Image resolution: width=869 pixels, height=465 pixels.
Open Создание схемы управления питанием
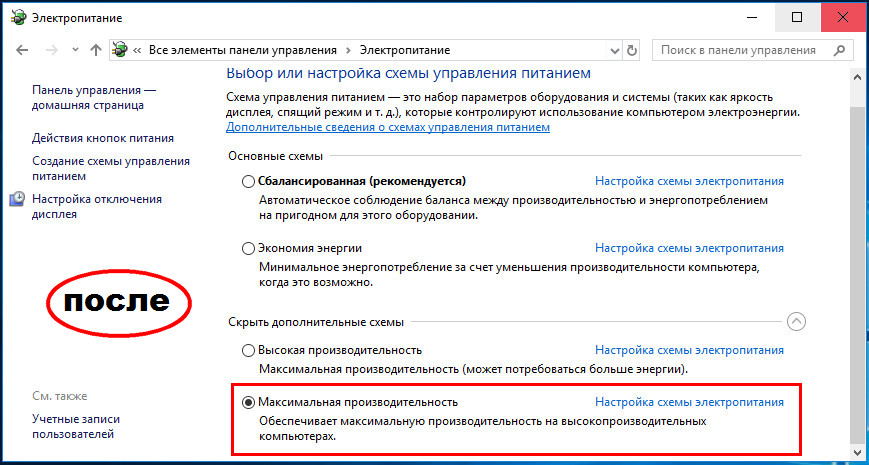(111, 168)
